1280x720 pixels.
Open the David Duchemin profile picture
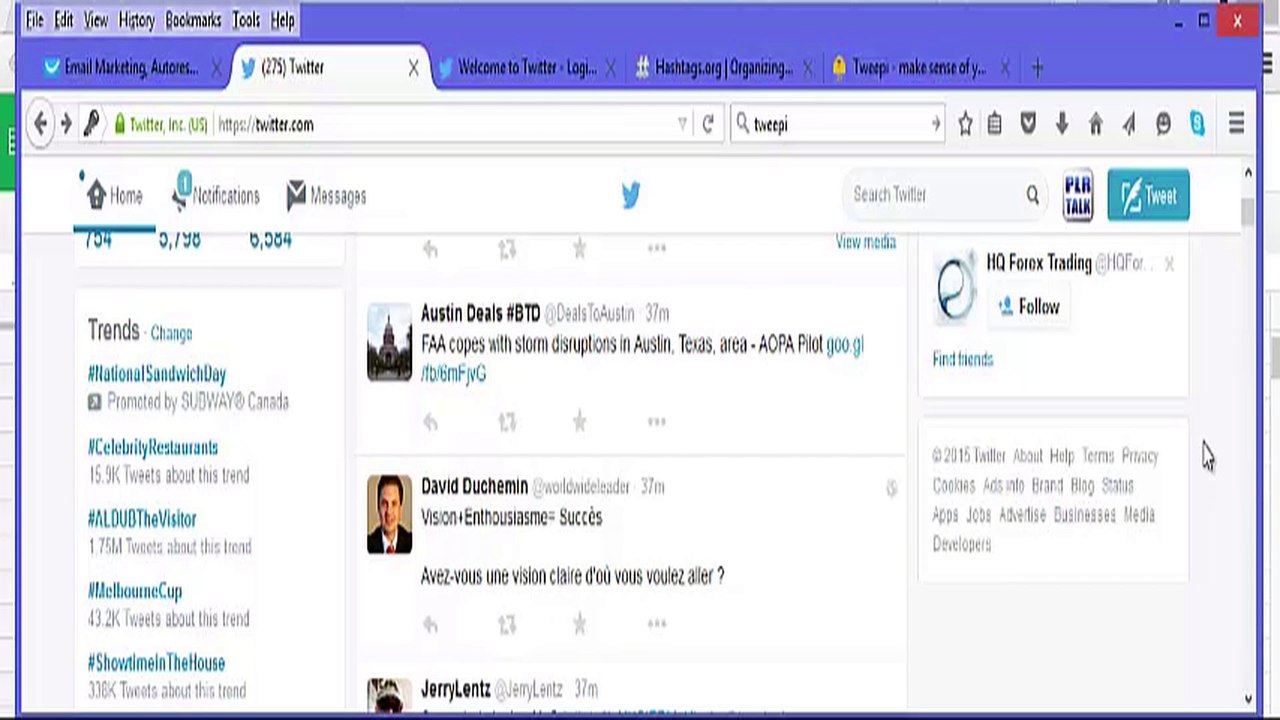pos(389,514)
